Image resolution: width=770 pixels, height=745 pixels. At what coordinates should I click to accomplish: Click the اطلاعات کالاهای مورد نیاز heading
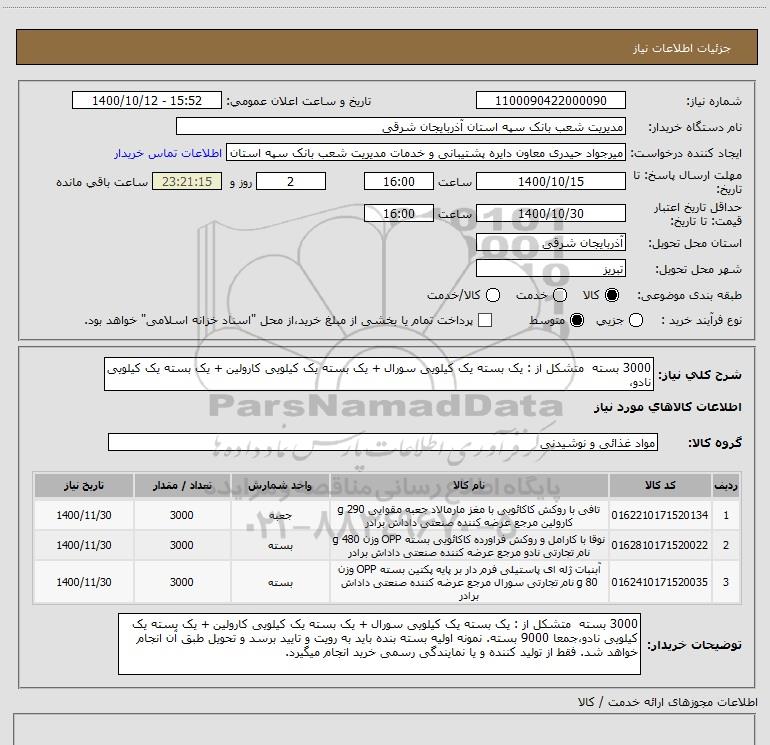click(667, 407)
